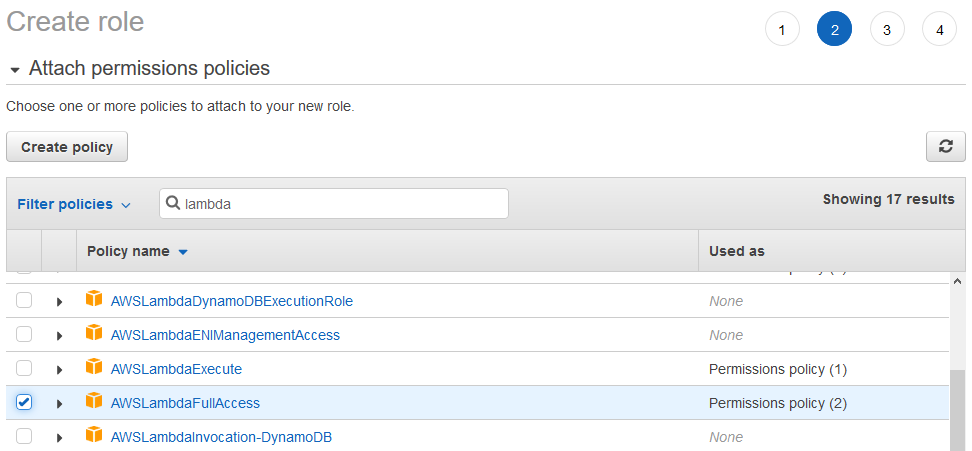Open the AWSLambdaENIManagementAccess policy link

tap(225, 335)
